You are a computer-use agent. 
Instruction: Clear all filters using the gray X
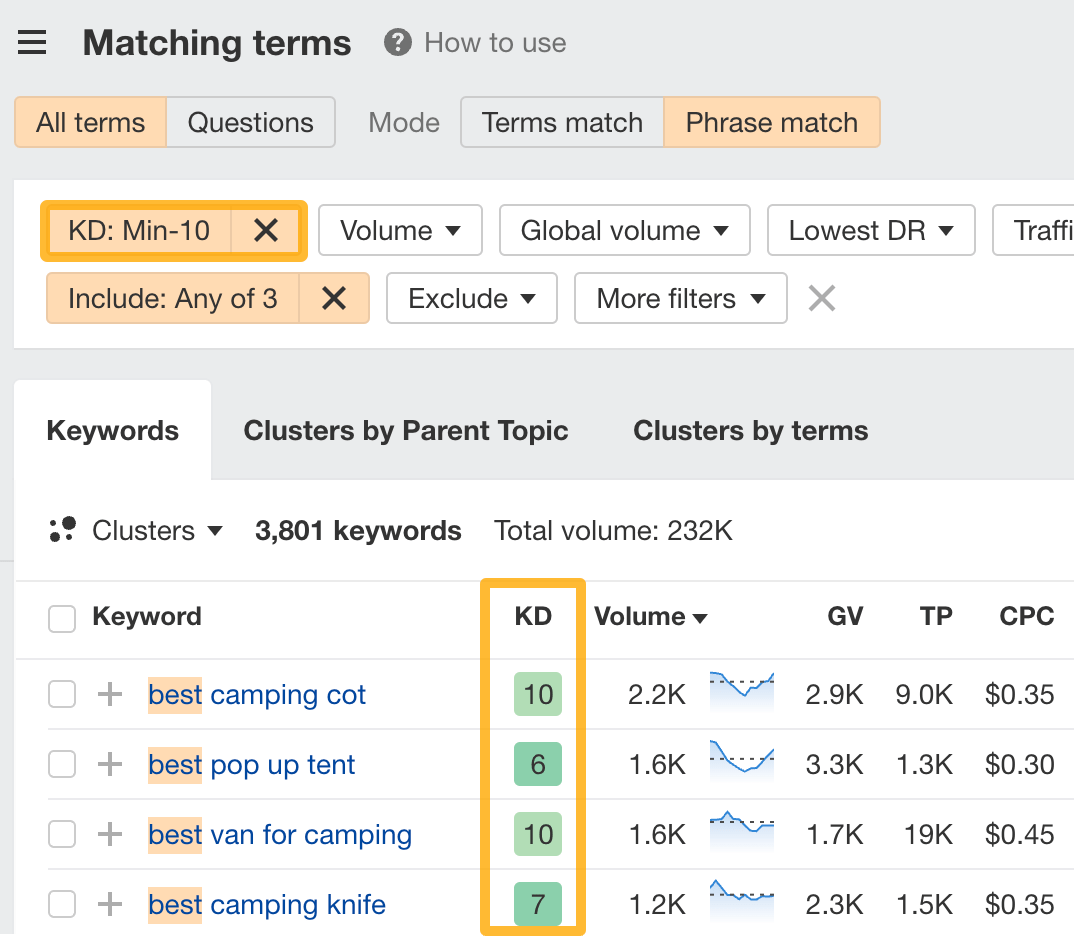[821, 298]
